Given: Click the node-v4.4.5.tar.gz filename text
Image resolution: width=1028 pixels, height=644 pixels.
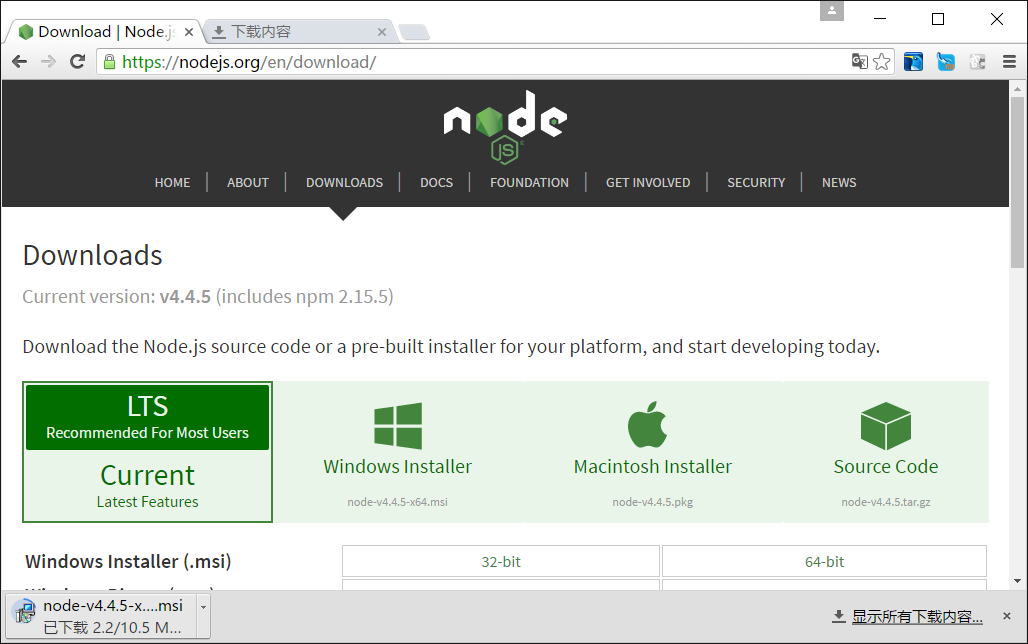Looking at the screenshot, I should pyautogui.click(x=886, y=502).
